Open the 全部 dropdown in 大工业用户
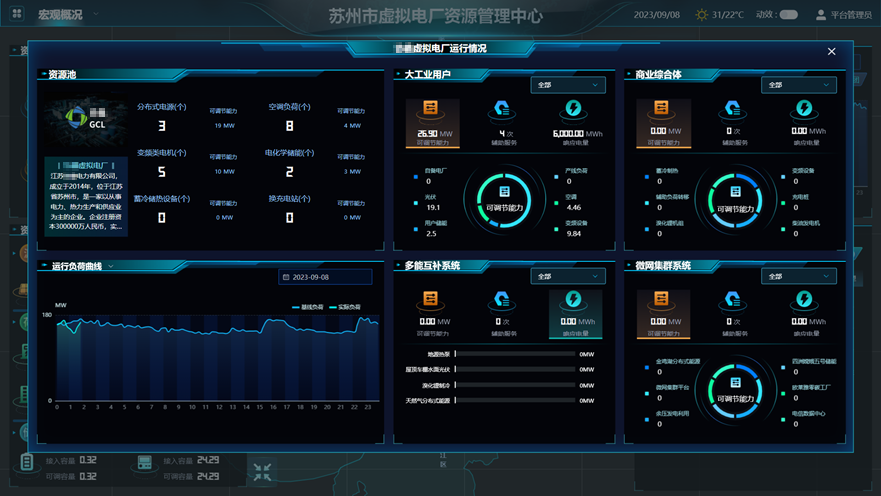 click(x=567, y=85)
